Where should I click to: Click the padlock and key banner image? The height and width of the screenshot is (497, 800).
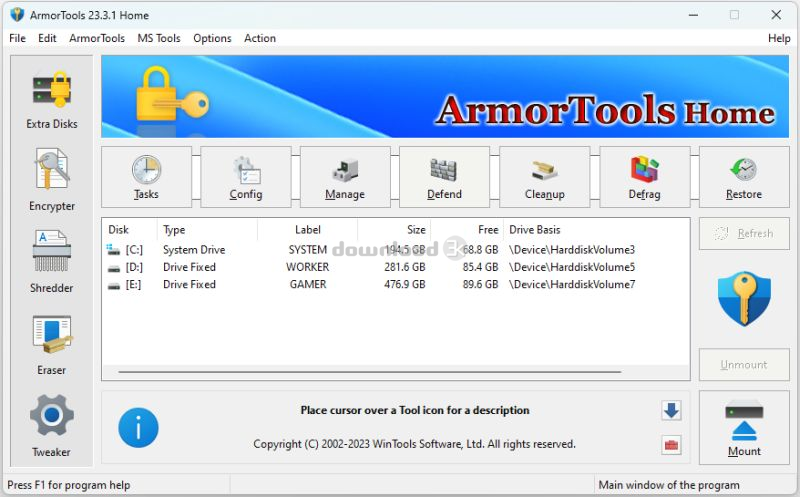coord(172,96)
